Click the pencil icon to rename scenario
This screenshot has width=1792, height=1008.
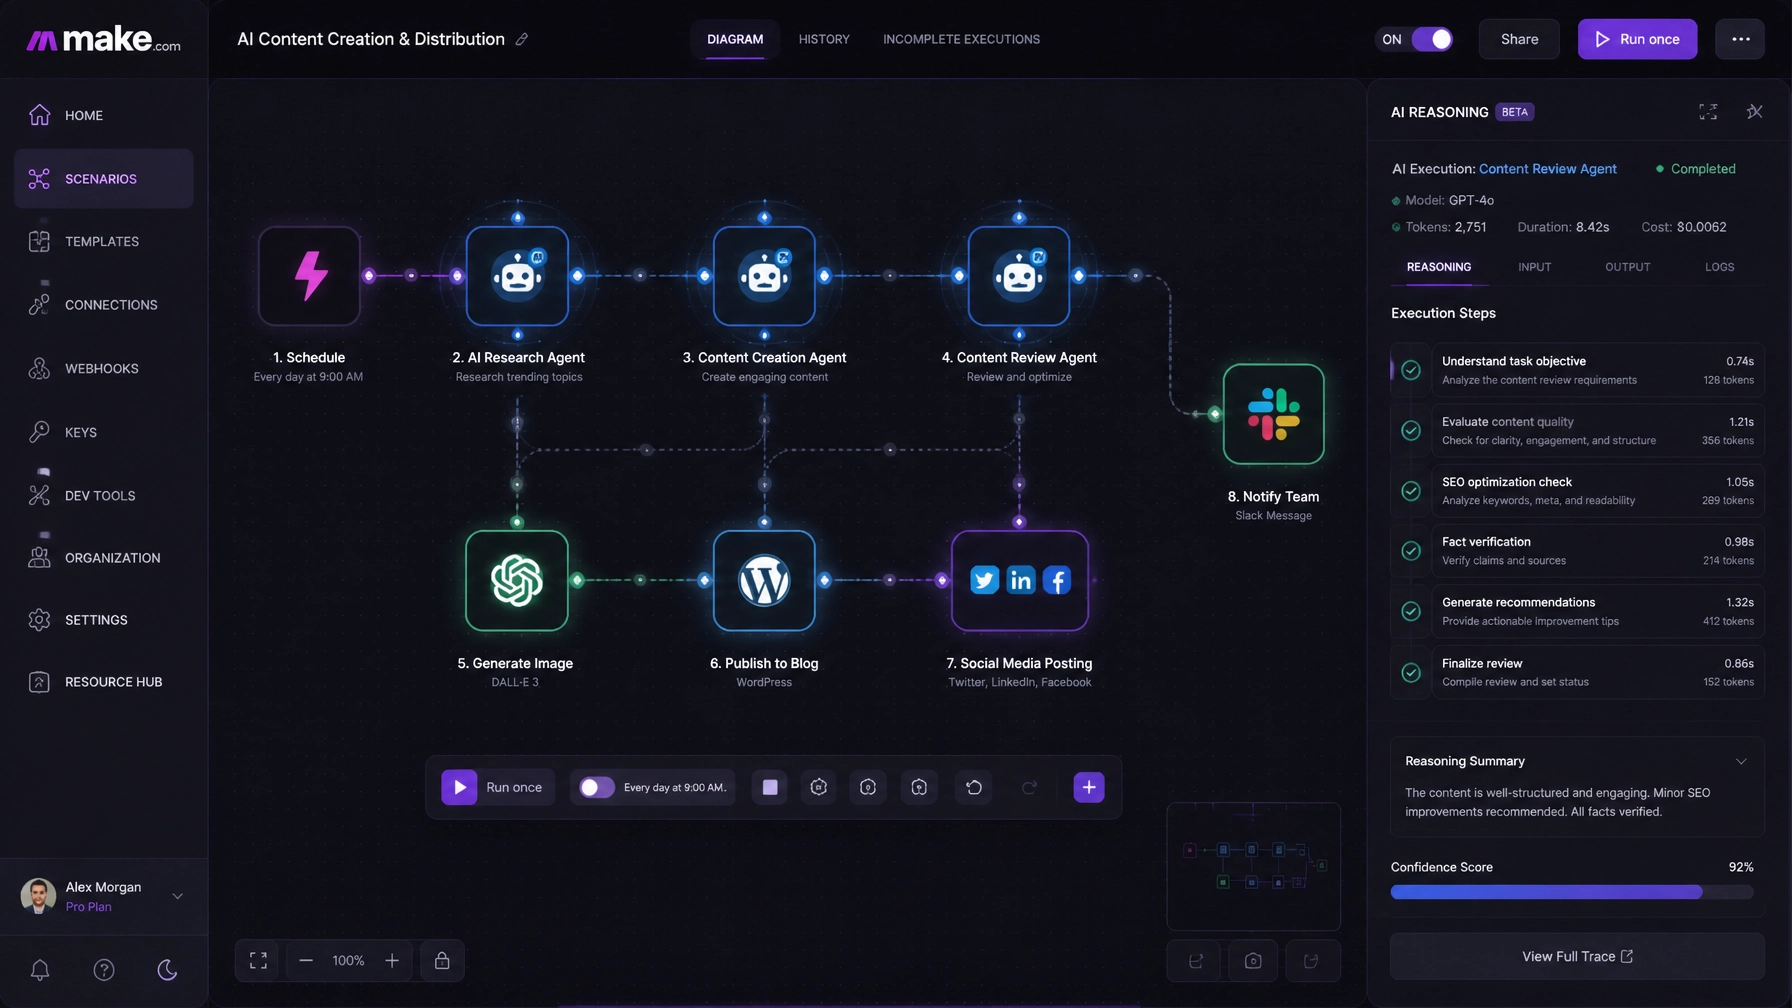point(522,40)
